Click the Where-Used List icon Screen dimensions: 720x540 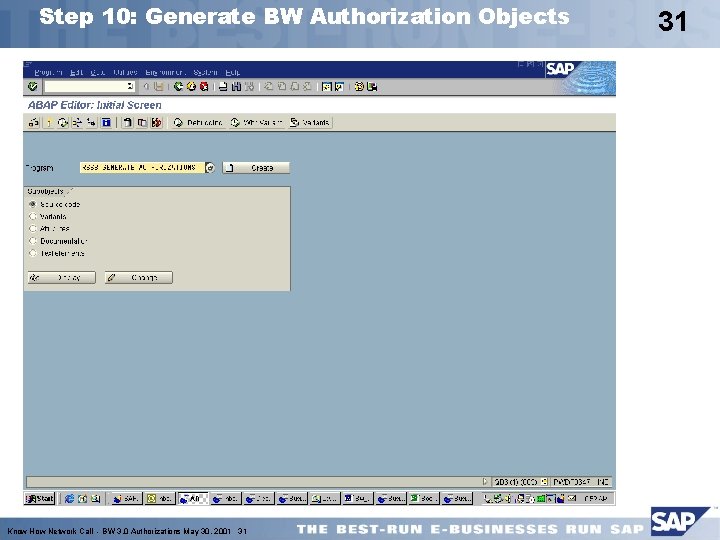[x=77, y=123]
